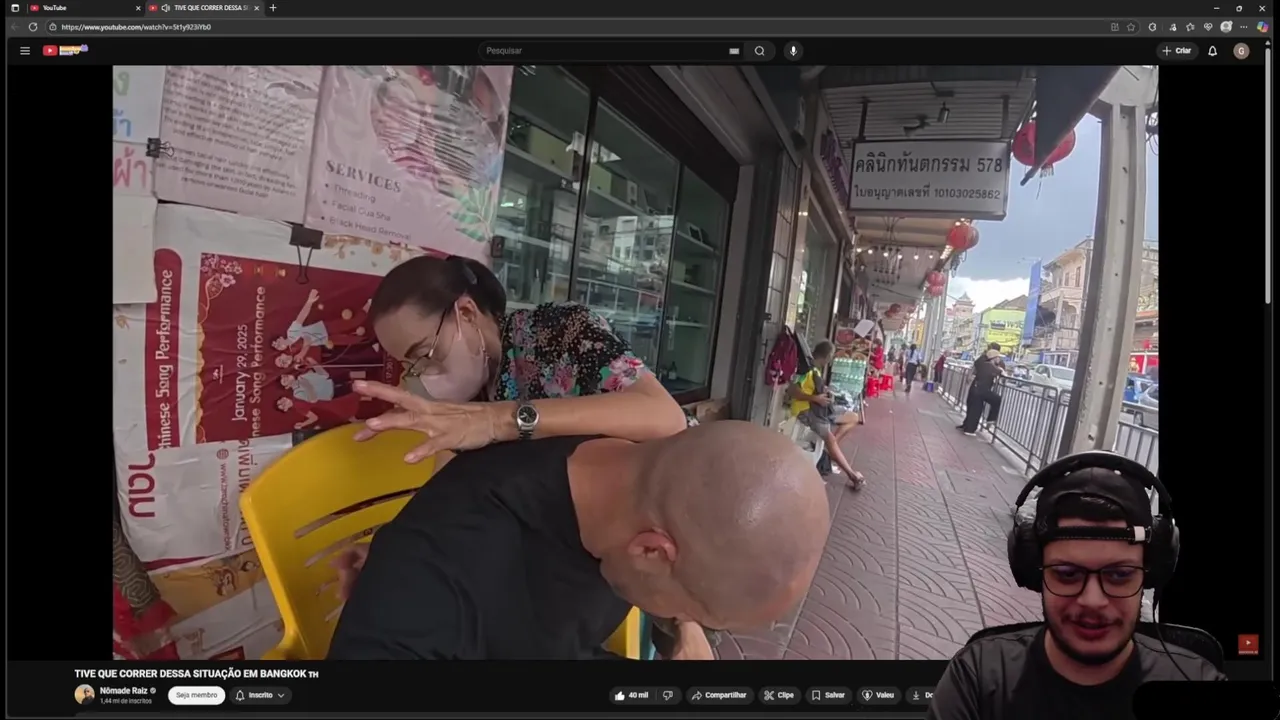Start voice search with microphone icon
This screenshot has height=720, width=1280.
pyautogui.click(x=793, y=51)
